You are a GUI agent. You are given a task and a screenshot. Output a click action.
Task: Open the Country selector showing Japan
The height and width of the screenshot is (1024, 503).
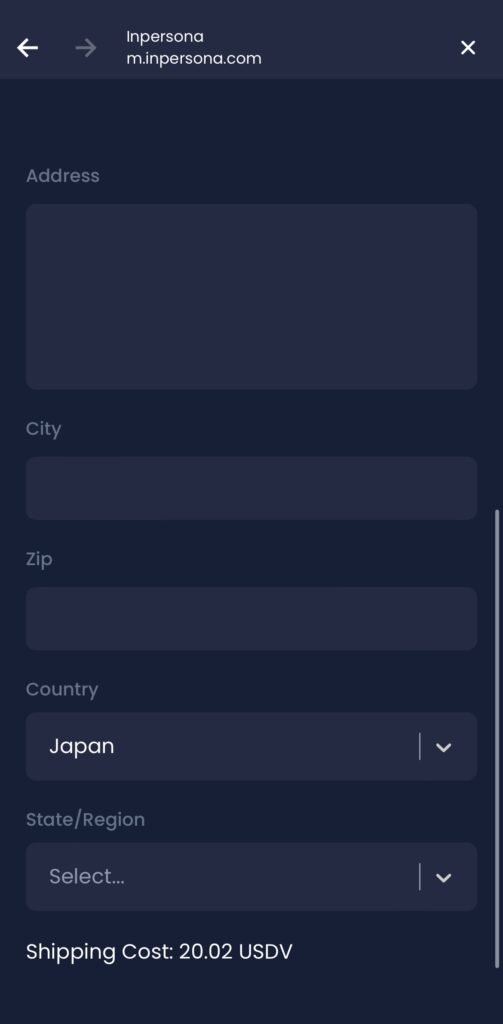point(252,746)
